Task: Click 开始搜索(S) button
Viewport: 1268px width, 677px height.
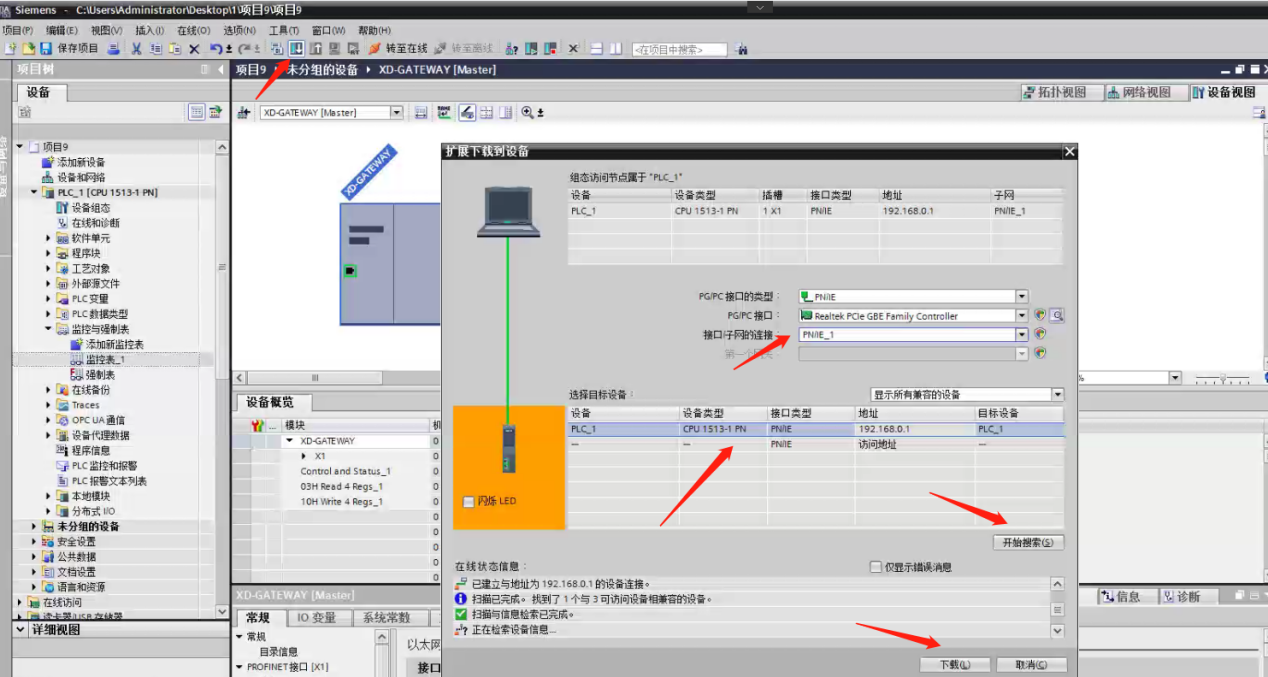Action: pyautogui.click(x=1028, y=542)
